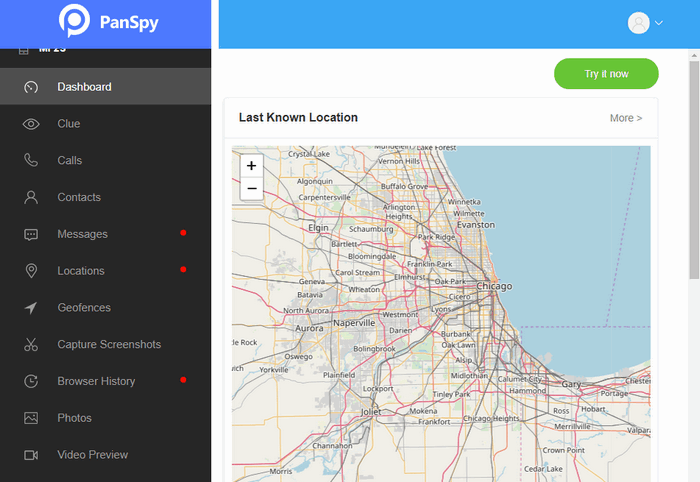Click the Calls phone icon
This screenshot has height=482, width=700.
[31, 160]
